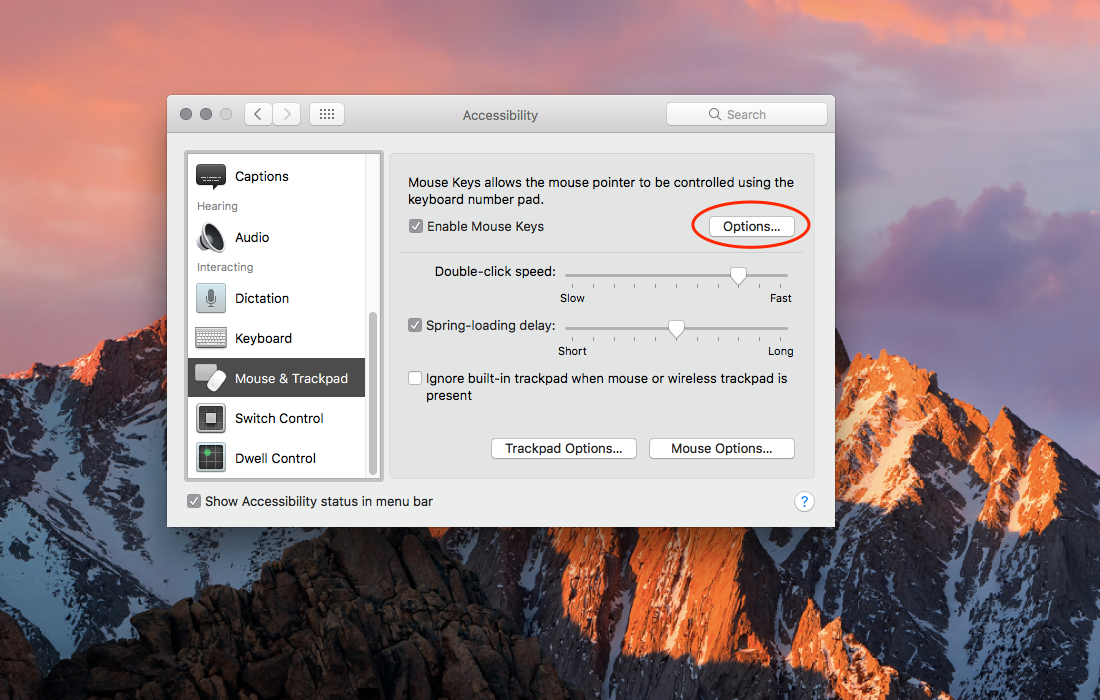Select Switch Control label in sidebar
Viewport: 1100px width, 700px height.
[x=279, y=419]
